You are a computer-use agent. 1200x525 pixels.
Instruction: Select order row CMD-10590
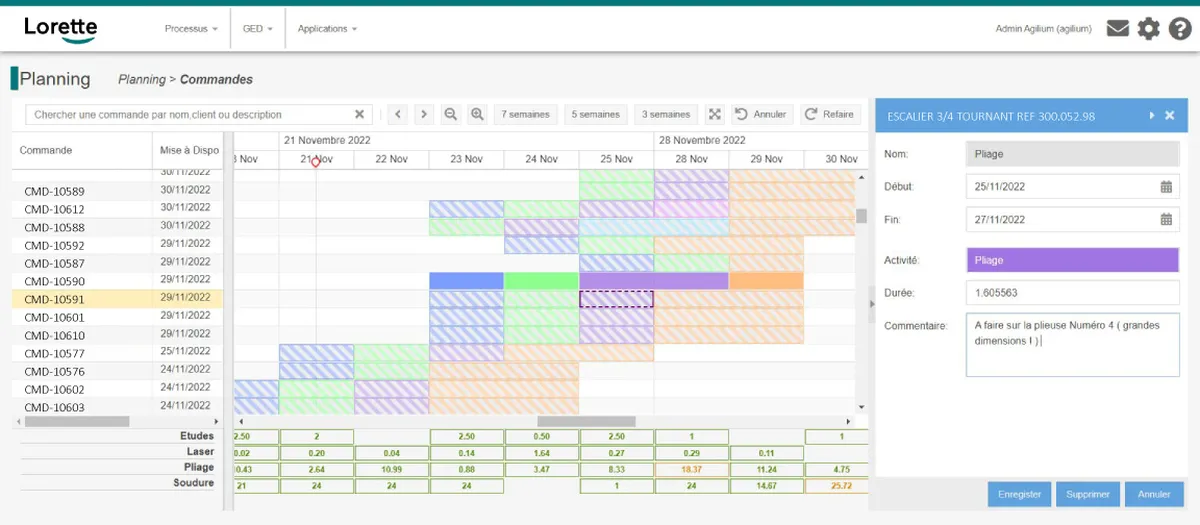pos(117,281)
